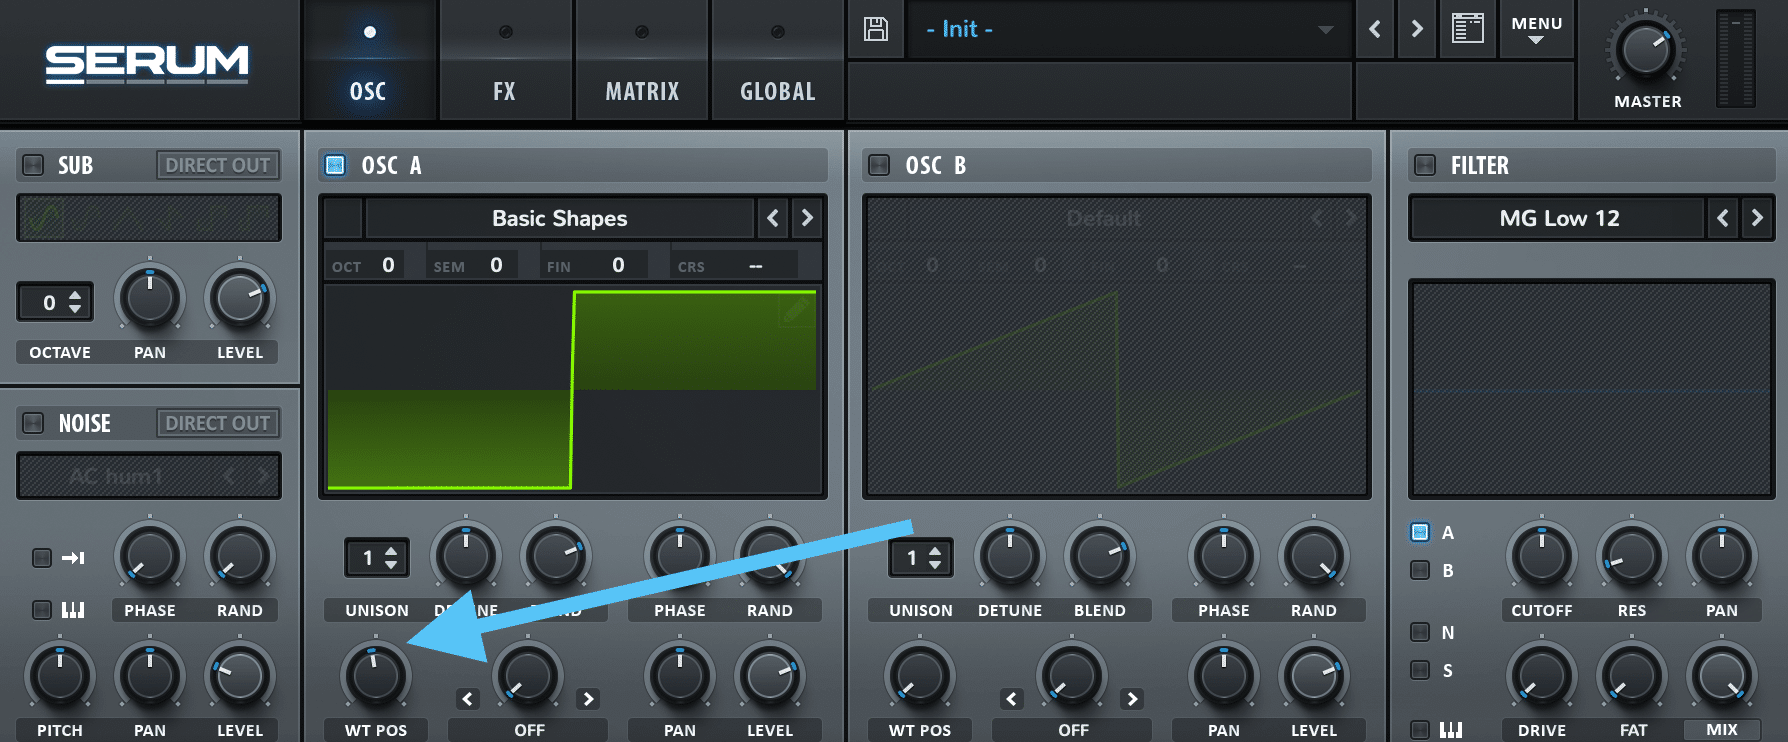Viewport: 1788px width, 742px height.
Task: Click the OSC A OCT value field
Action: click(x=388, y=265)
